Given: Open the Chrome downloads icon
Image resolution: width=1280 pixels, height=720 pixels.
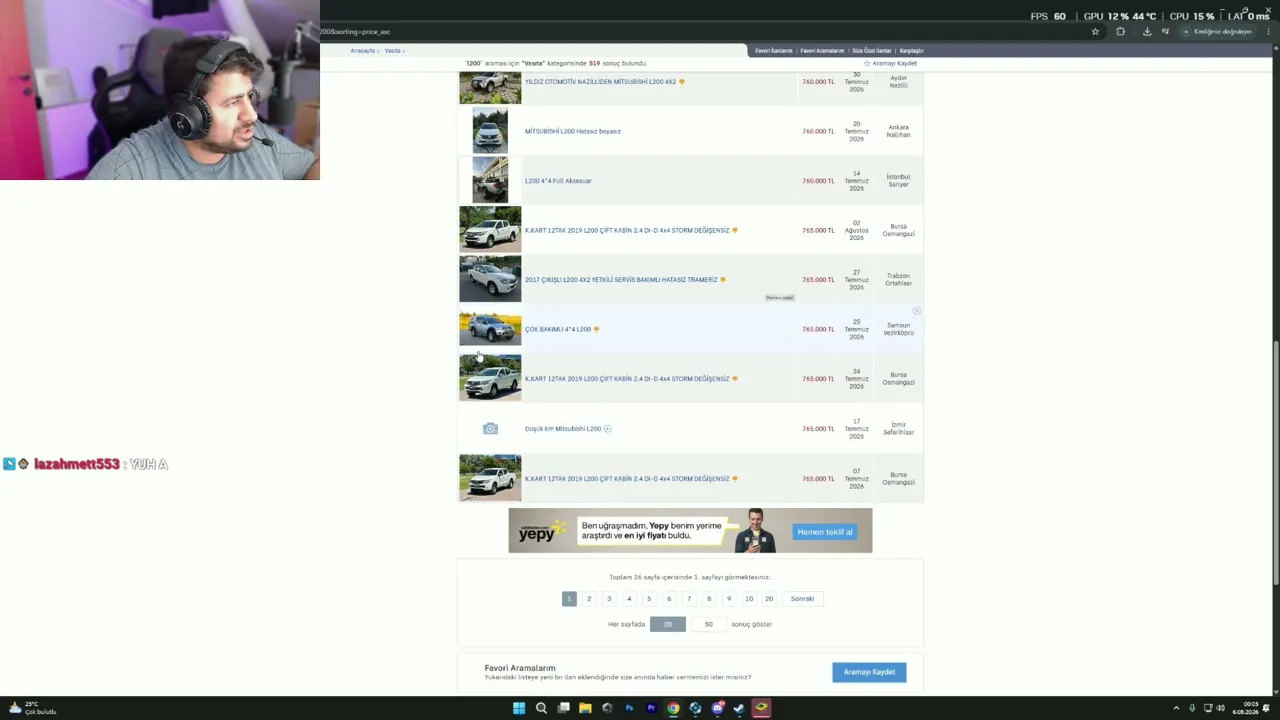Looking at the screenshot, I should point(1147,32).
